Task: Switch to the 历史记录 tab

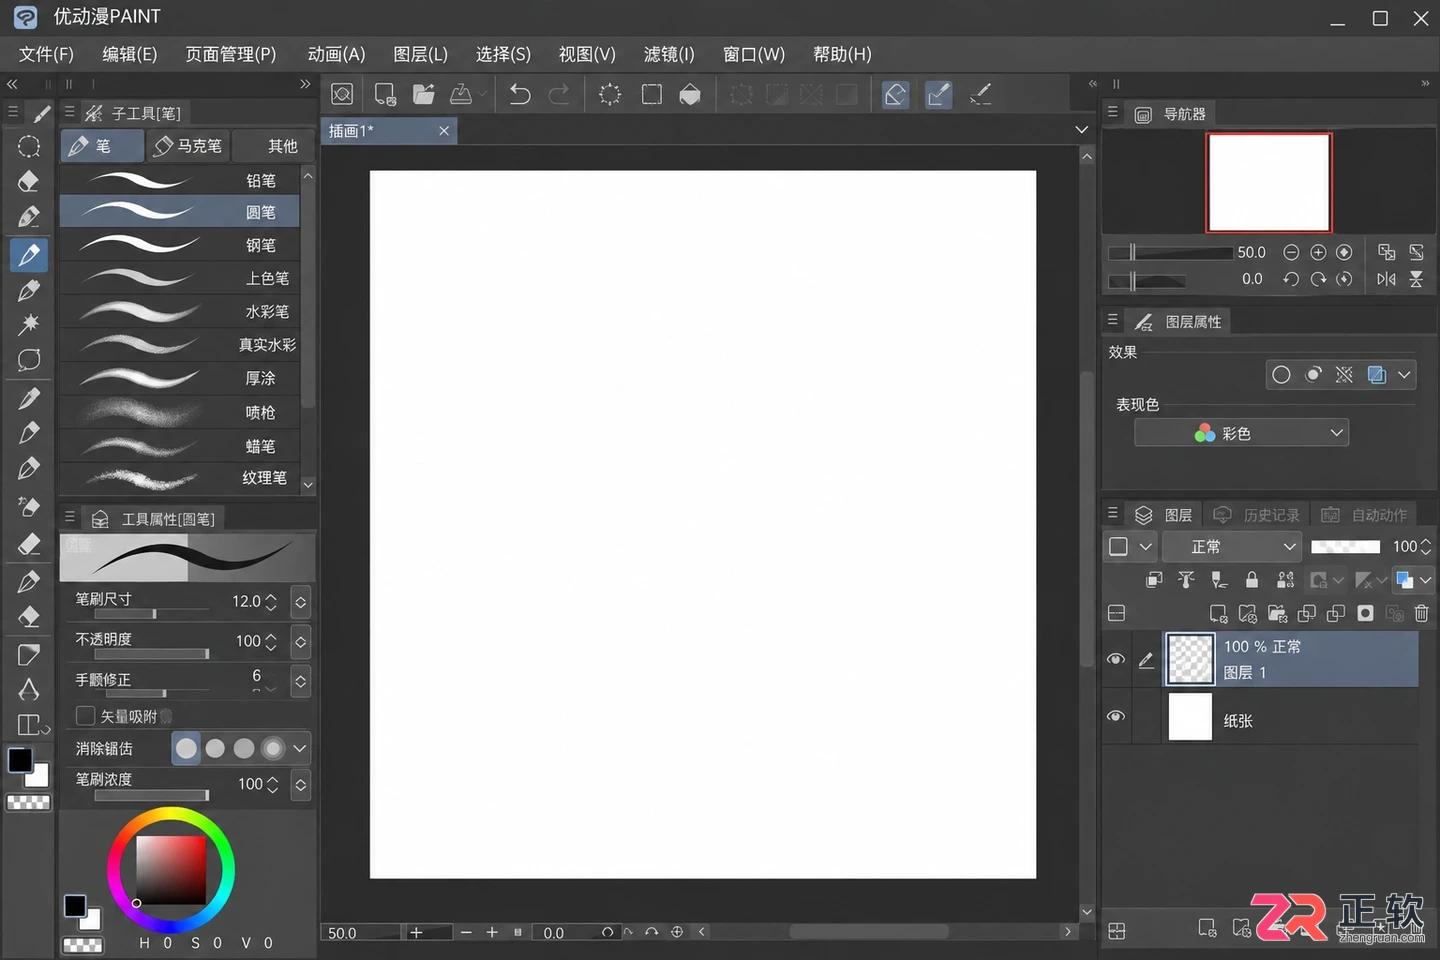Action: [x=1257, y=515]
